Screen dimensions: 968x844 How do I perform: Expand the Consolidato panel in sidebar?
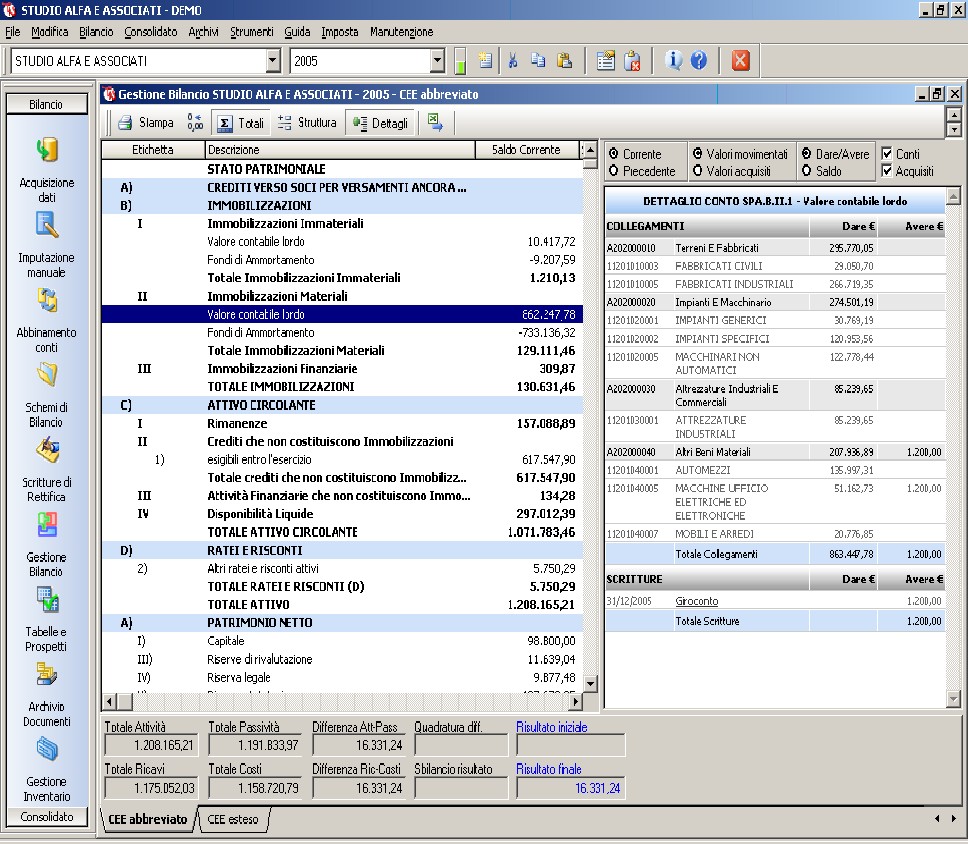(47, 817)
